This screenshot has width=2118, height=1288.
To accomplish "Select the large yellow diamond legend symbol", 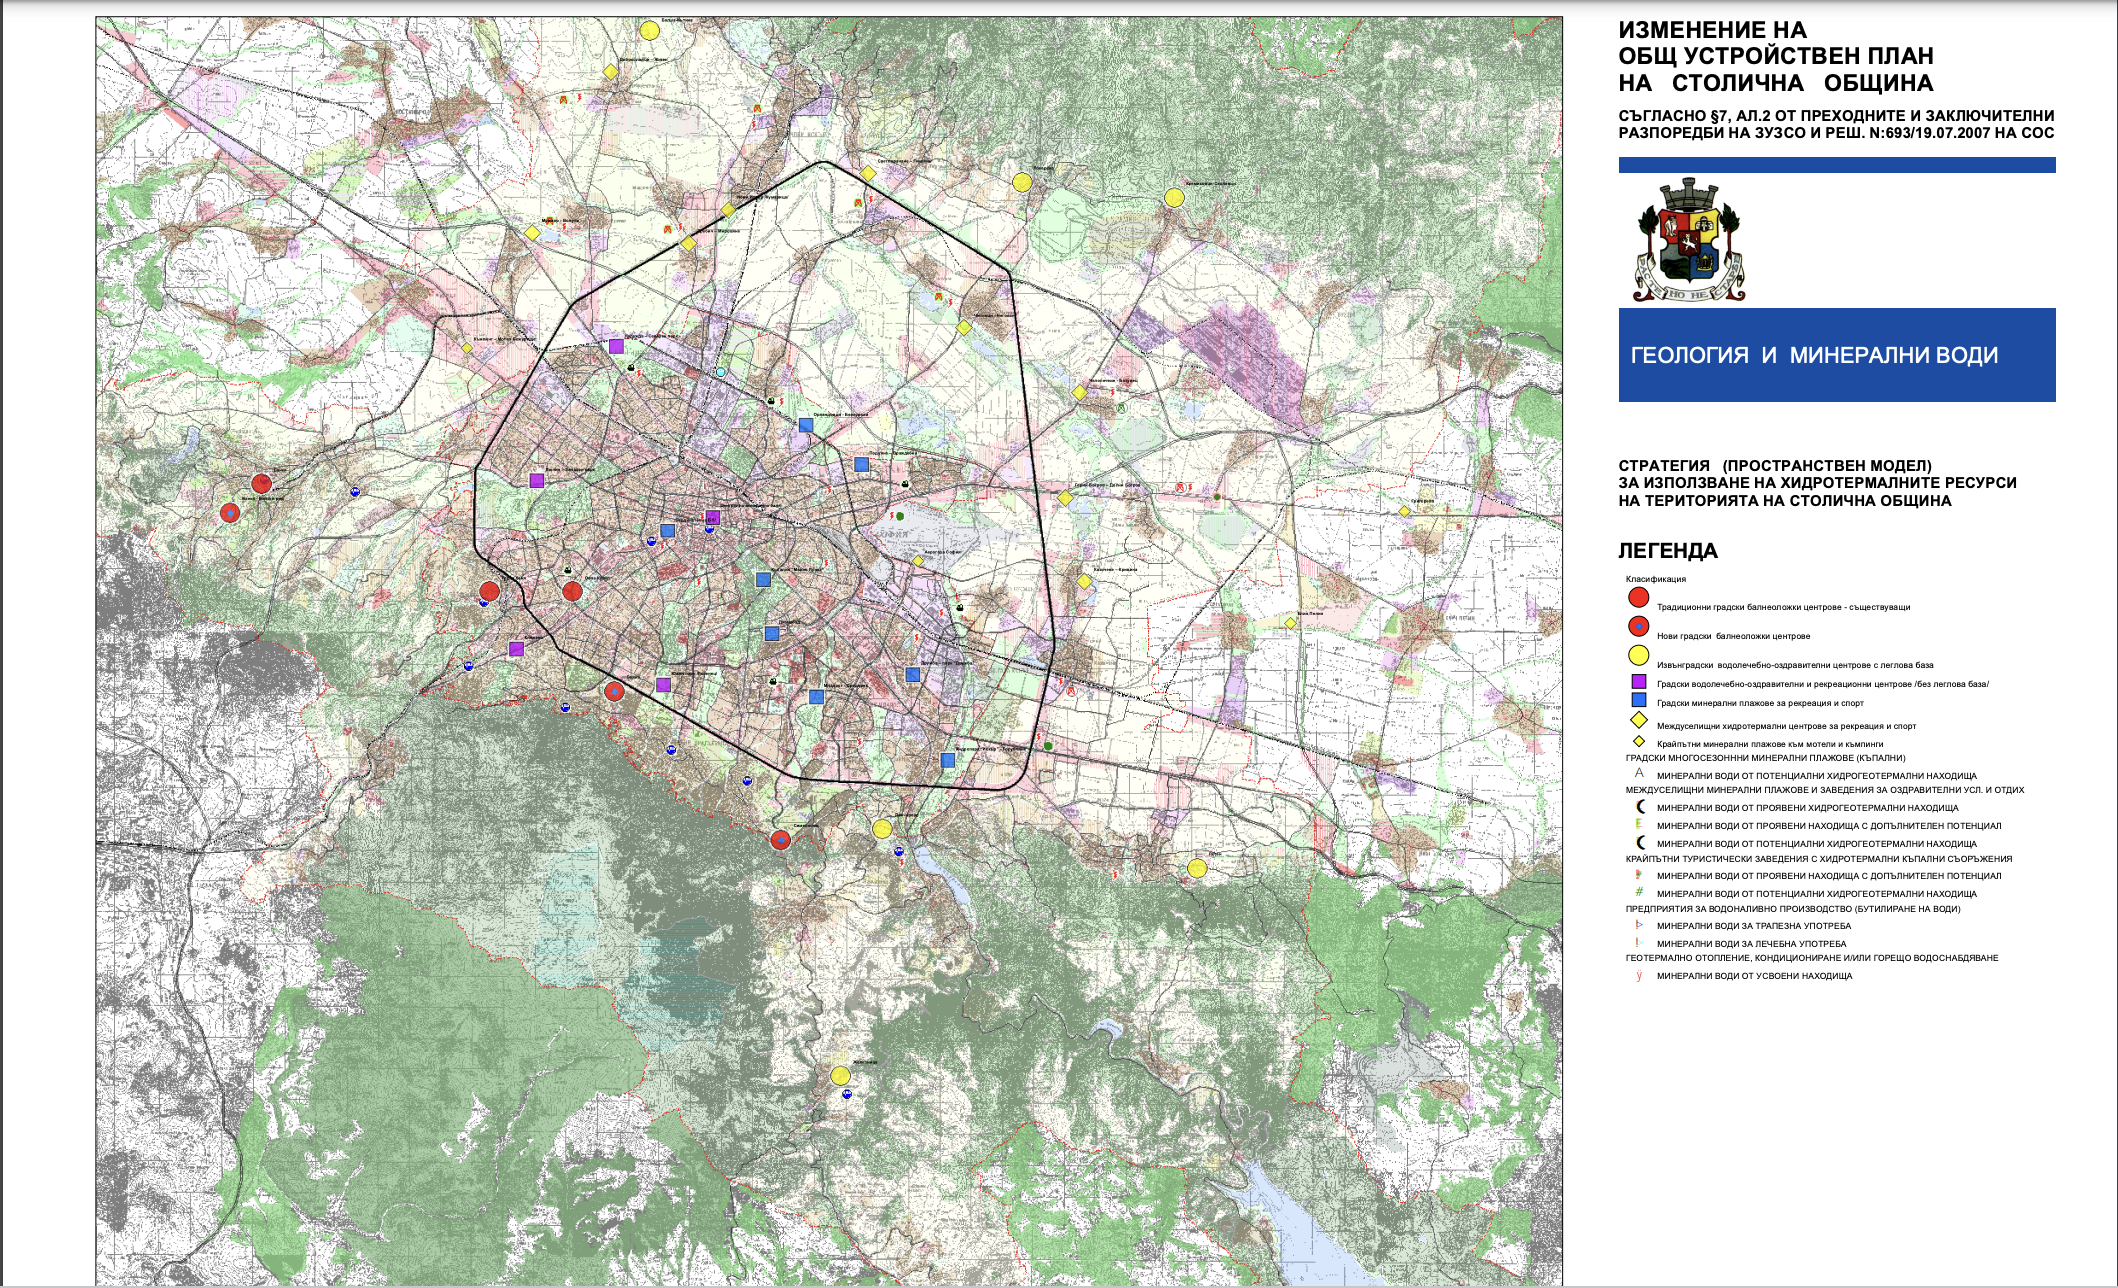I will (1638, 720).
